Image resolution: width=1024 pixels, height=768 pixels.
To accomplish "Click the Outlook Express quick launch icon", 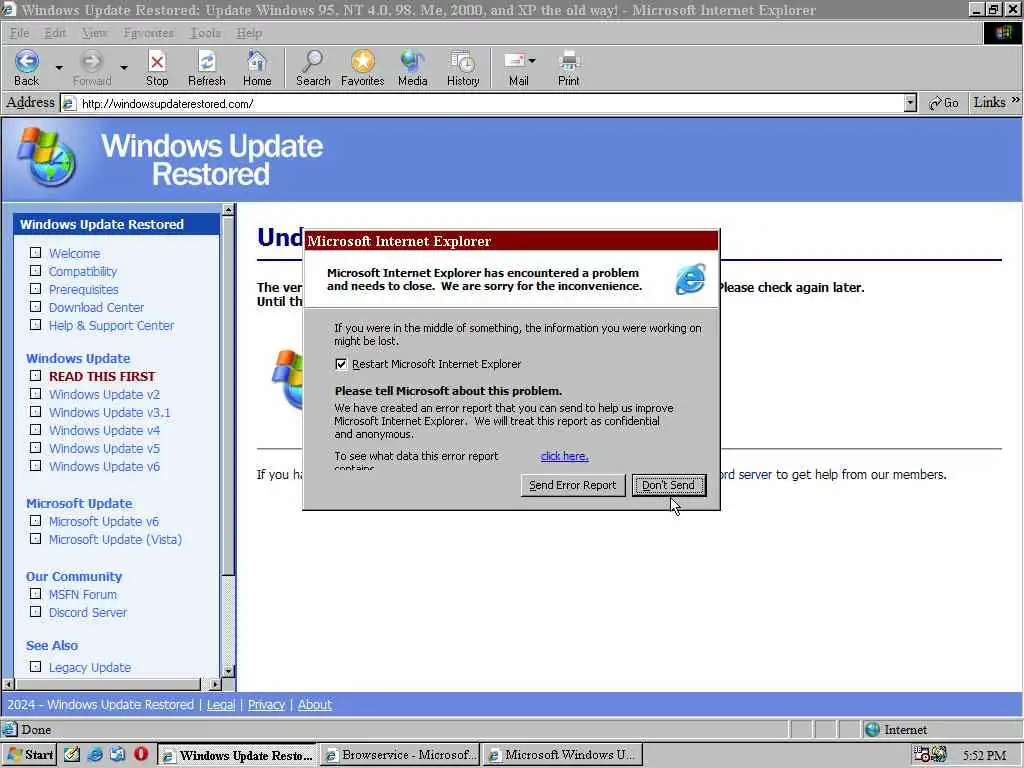I will (x=118, y=754).
